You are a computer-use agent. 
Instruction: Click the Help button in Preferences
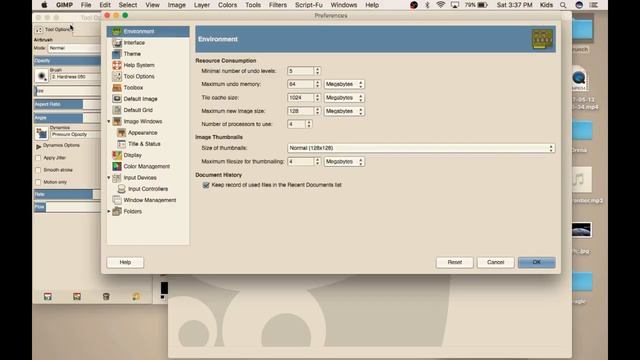[x=125, y=262]
